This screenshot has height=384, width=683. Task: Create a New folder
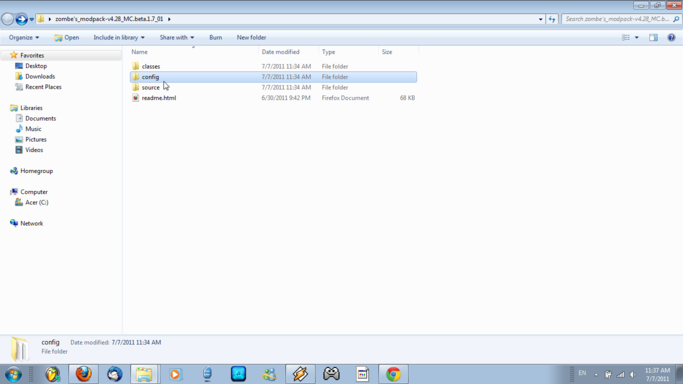pyautogui.click(x=251, y=37)
